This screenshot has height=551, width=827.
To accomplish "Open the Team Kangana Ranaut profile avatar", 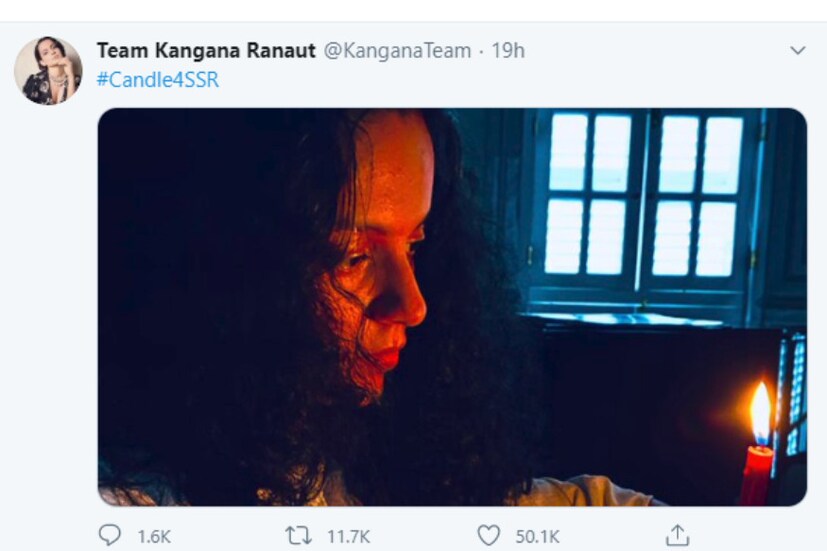I will tap(47, 71).
